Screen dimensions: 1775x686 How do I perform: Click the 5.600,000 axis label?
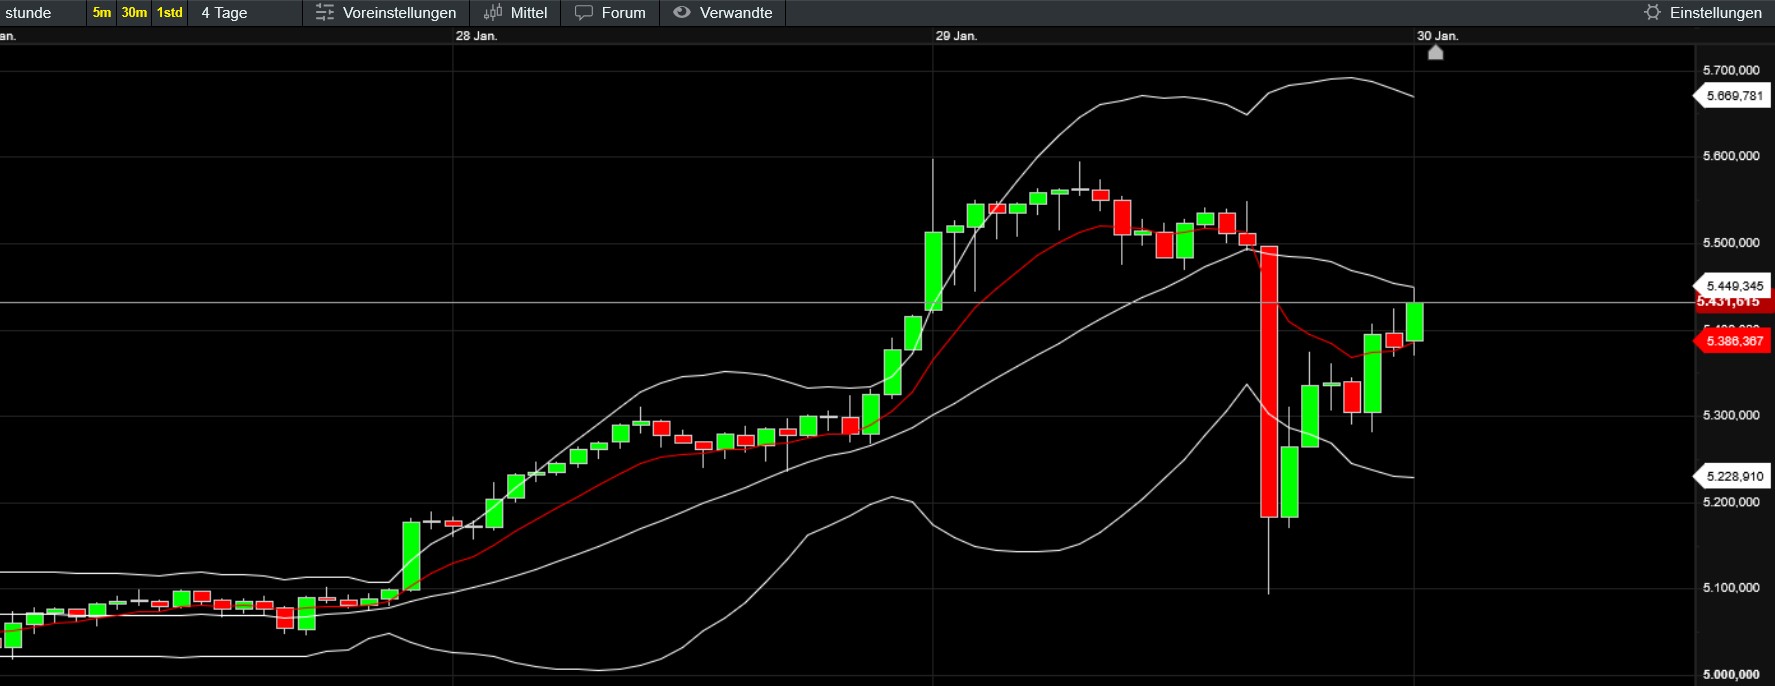pyautogui.click(x=1731, y=156)
